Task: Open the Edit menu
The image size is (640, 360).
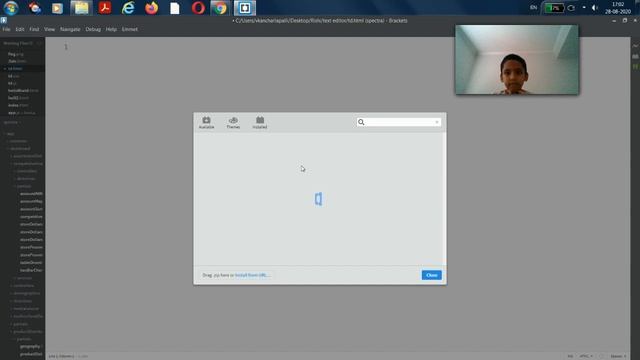Action: coord(20,29)
